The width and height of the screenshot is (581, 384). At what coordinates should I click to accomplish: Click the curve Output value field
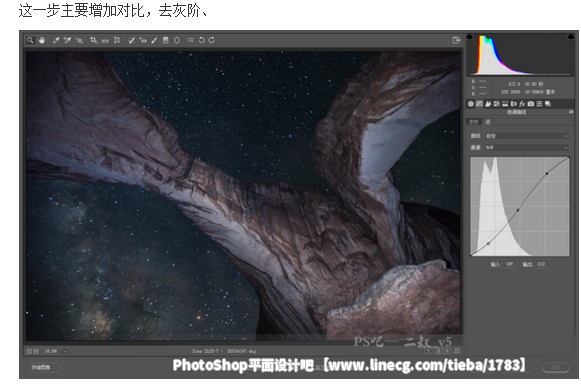pos(542,265)
